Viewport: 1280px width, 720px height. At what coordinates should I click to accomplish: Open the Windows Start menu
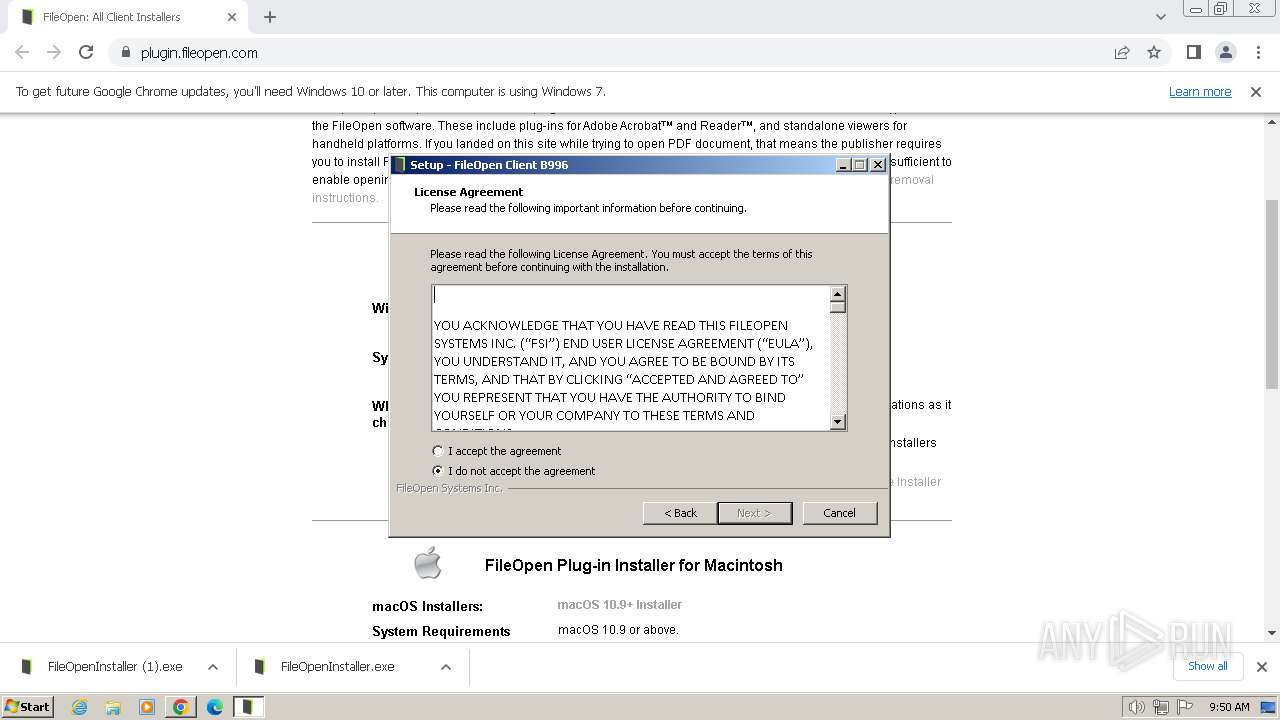coord(28,706)
